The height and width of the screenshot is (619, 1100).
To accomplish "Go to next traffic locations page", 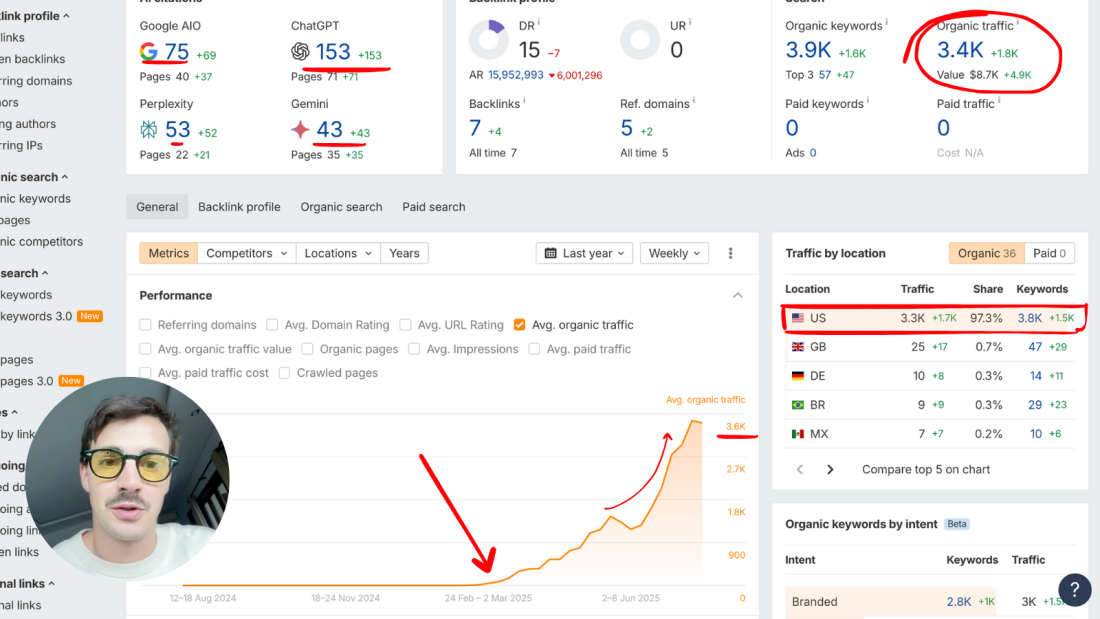I will click(830, 470).
